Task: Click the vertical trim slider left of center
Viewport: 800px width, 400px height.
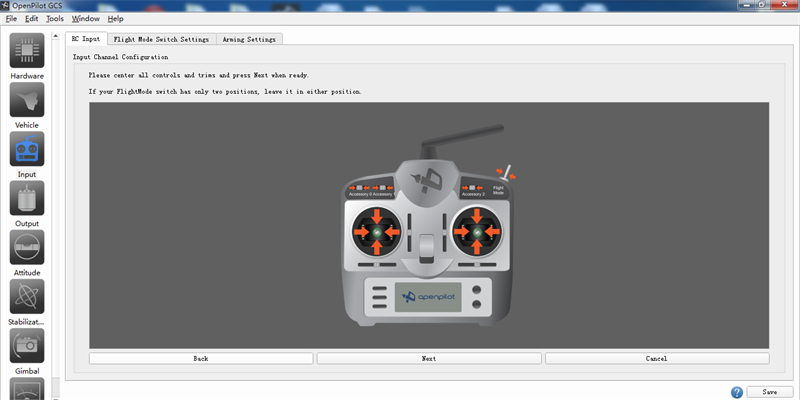Action: [409, 232]
